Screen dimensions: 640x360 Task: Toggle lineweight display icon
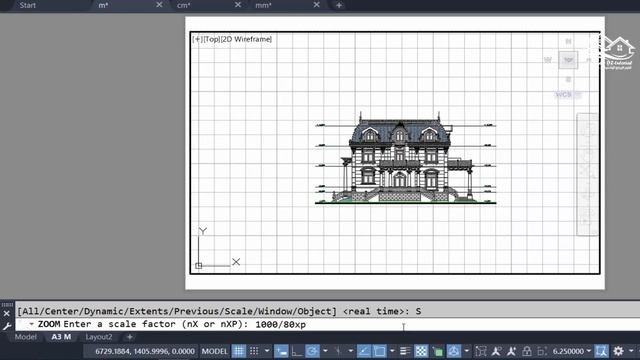pyautogui.click(x=405, y=351)
